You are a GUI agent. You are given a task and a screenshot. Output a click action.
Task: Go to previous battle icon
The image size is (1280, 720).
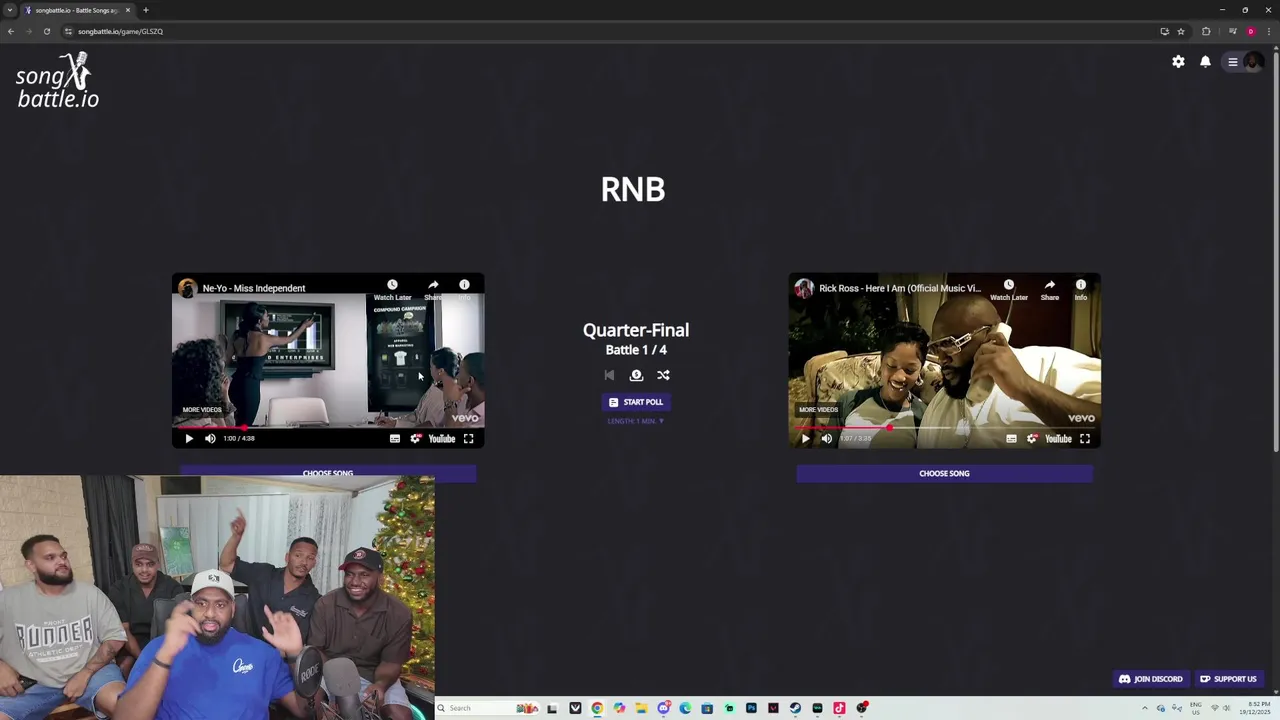609,375
